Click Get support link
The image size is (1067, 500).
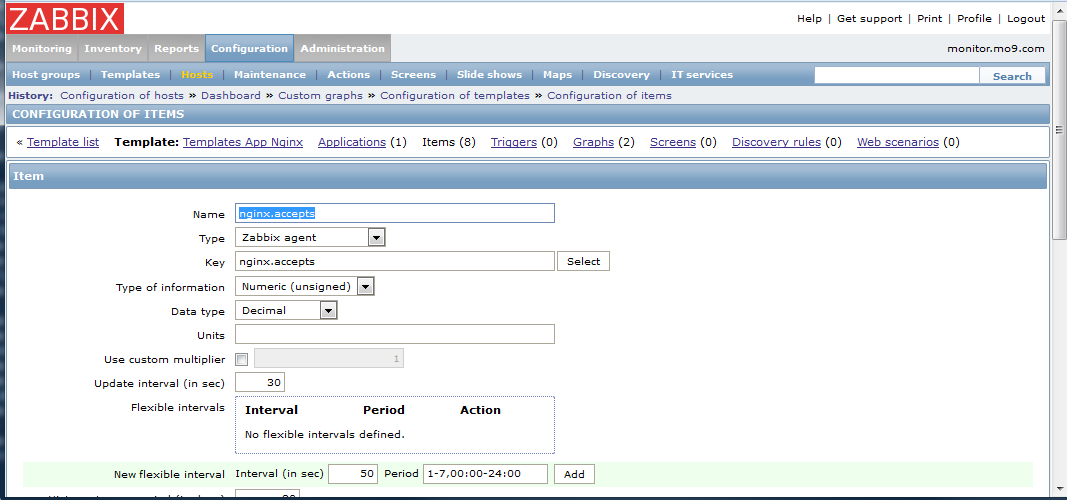(870, 19)
